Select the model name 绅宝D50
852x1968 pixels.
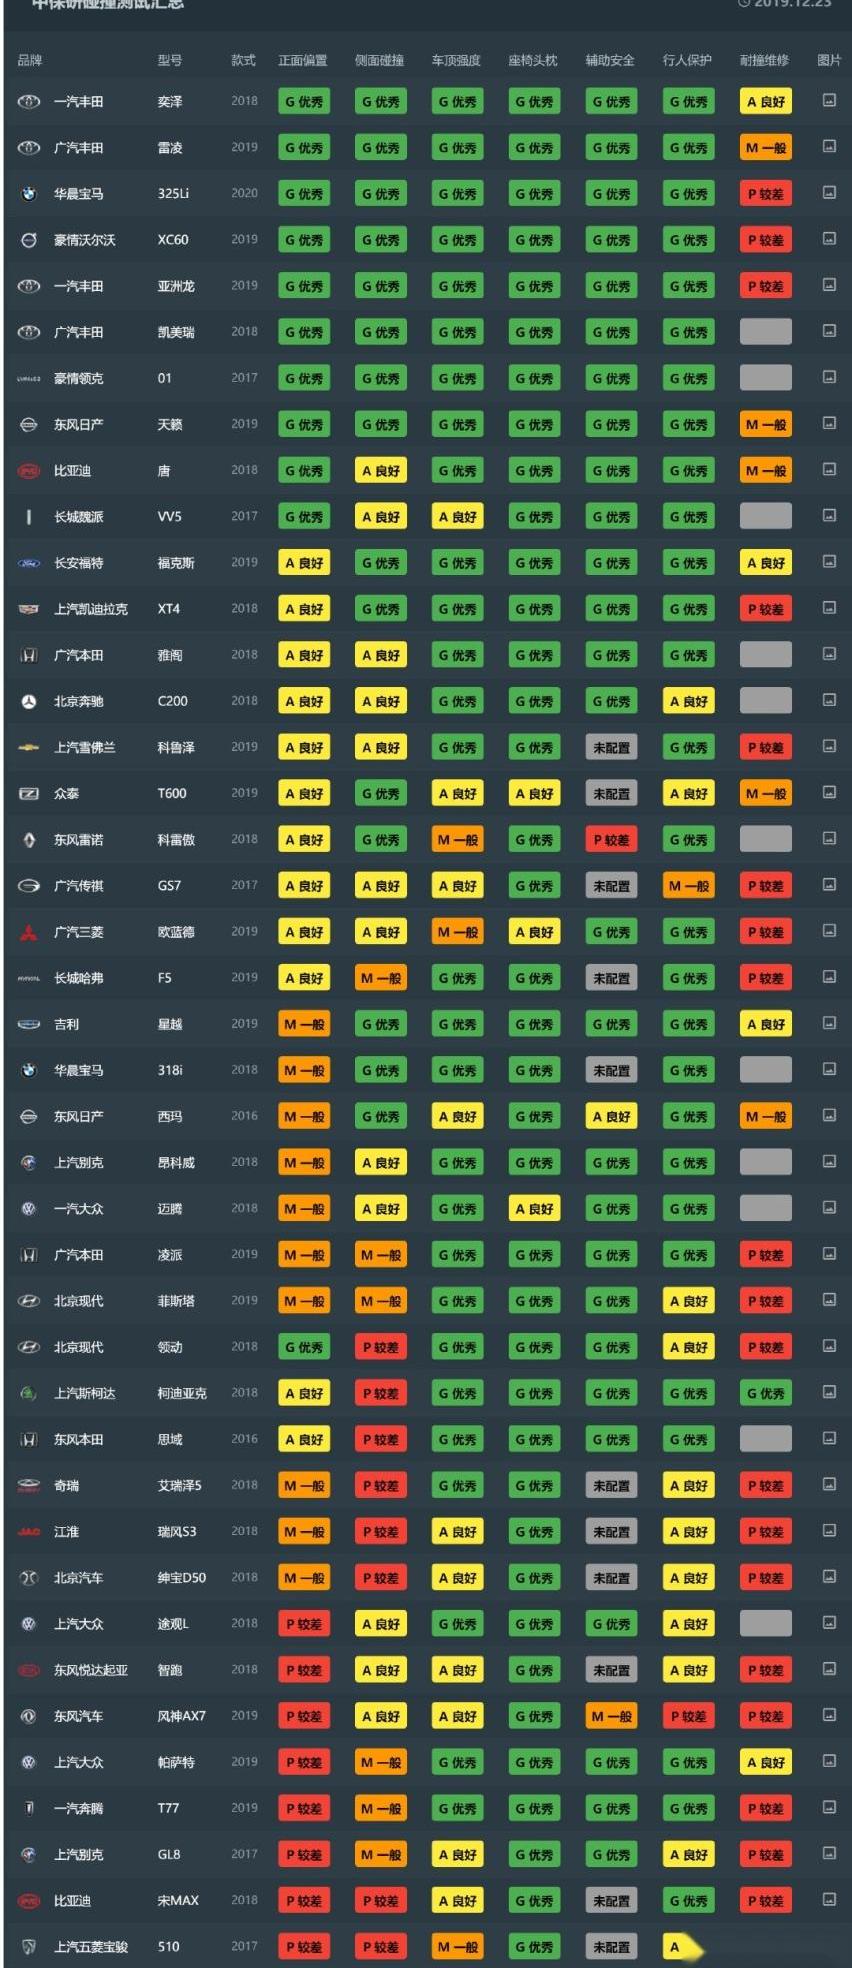tap(182, 1577)
